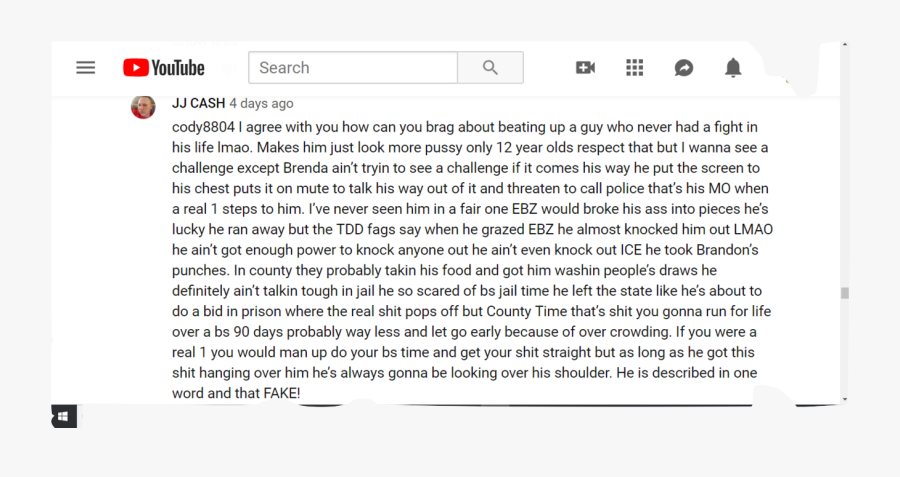The width and height of the screenshot is (900, 477).
Task: Open the hamburger guide menu
Action: pyautogui.click(x=86, y=68)
